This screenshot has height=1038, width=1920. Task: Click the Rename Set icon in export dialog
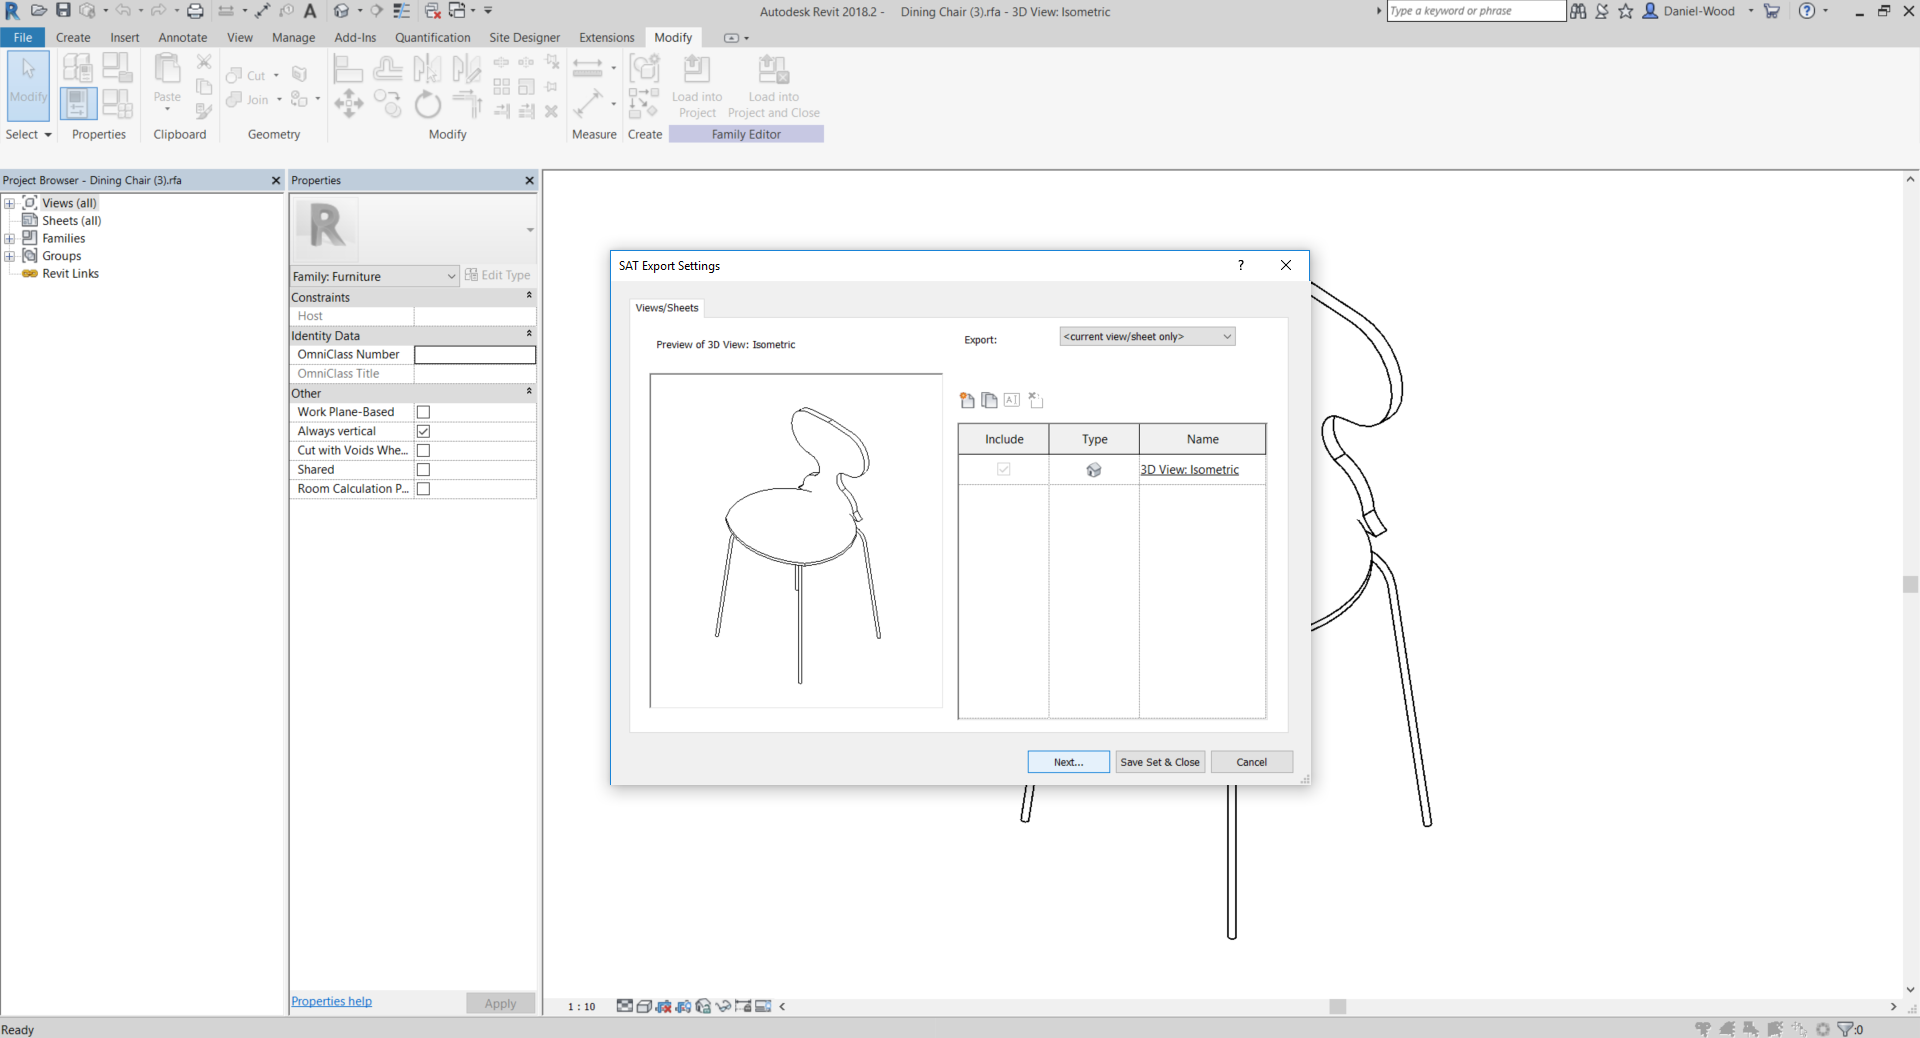(1012, 401)
